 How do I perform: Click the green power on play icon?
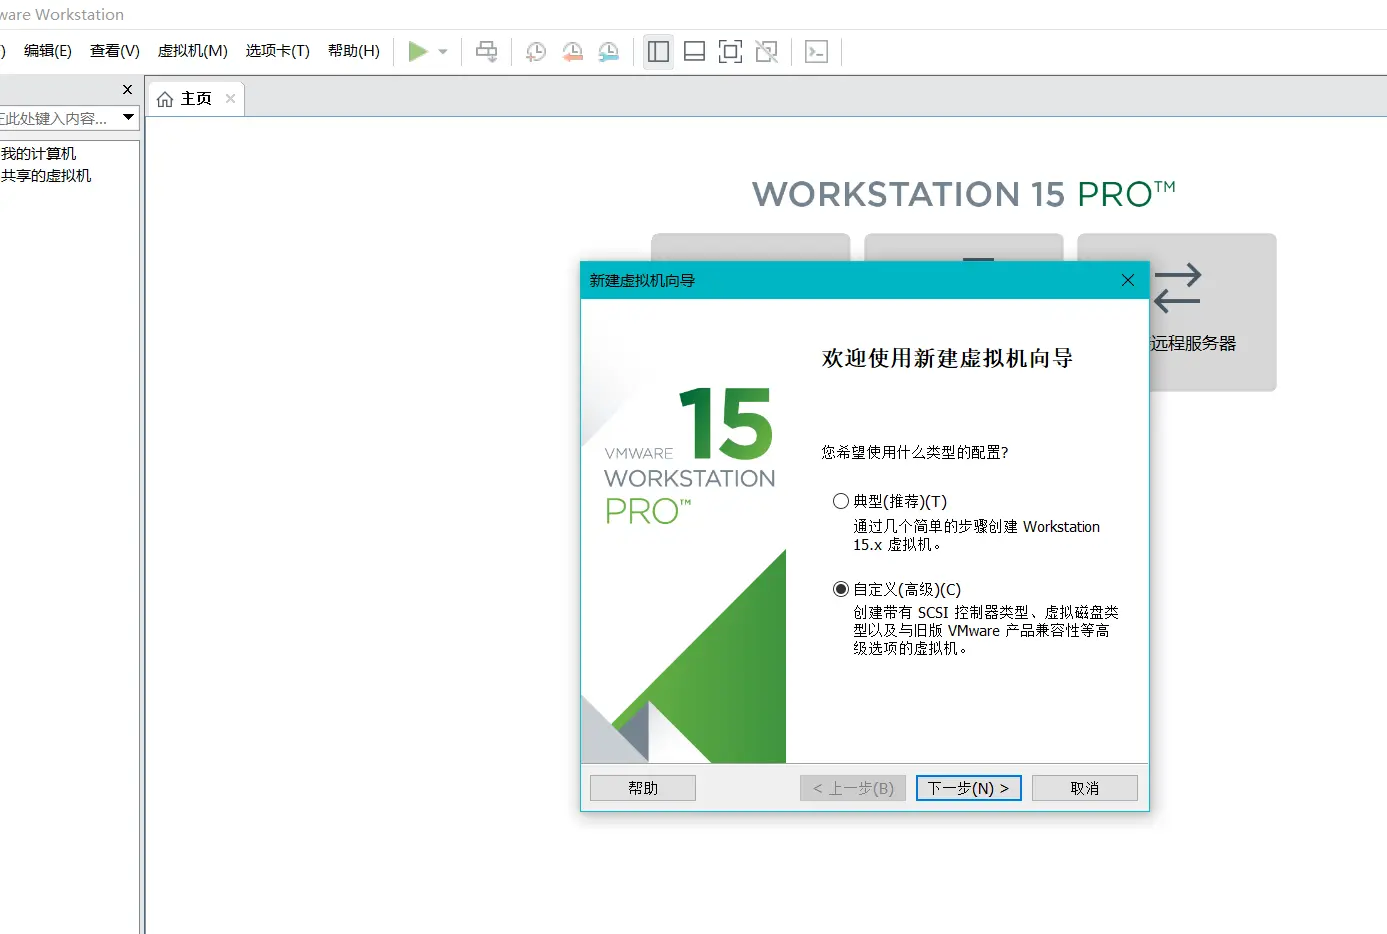coord(418,51)
